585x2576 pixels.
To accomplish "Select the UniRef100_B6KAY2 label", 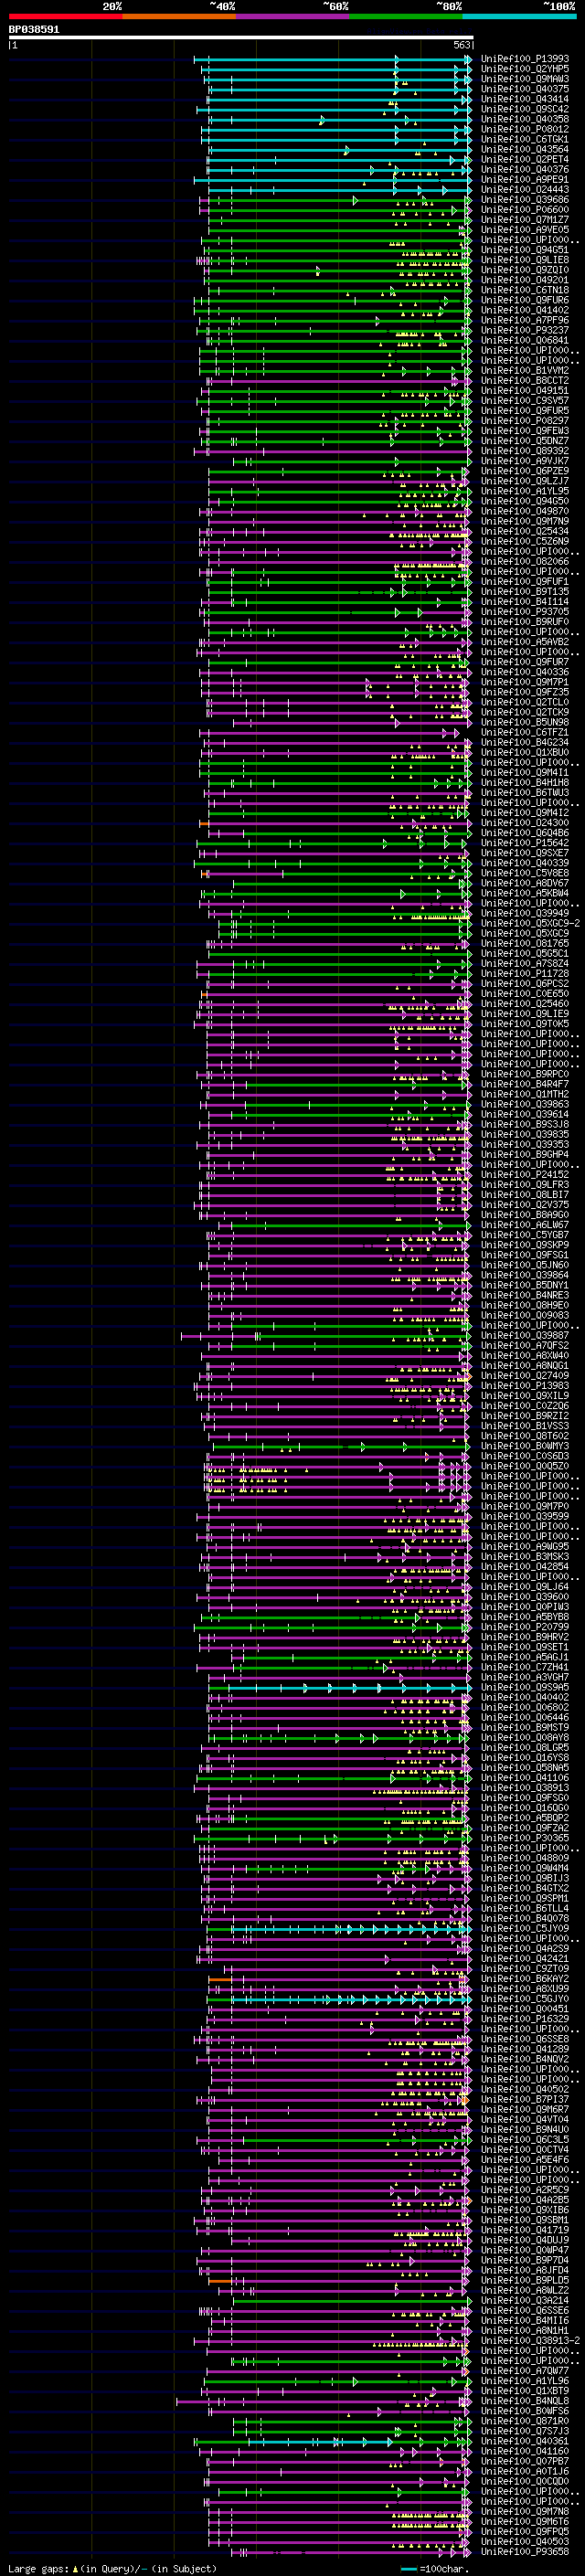I will point(525,1979).
